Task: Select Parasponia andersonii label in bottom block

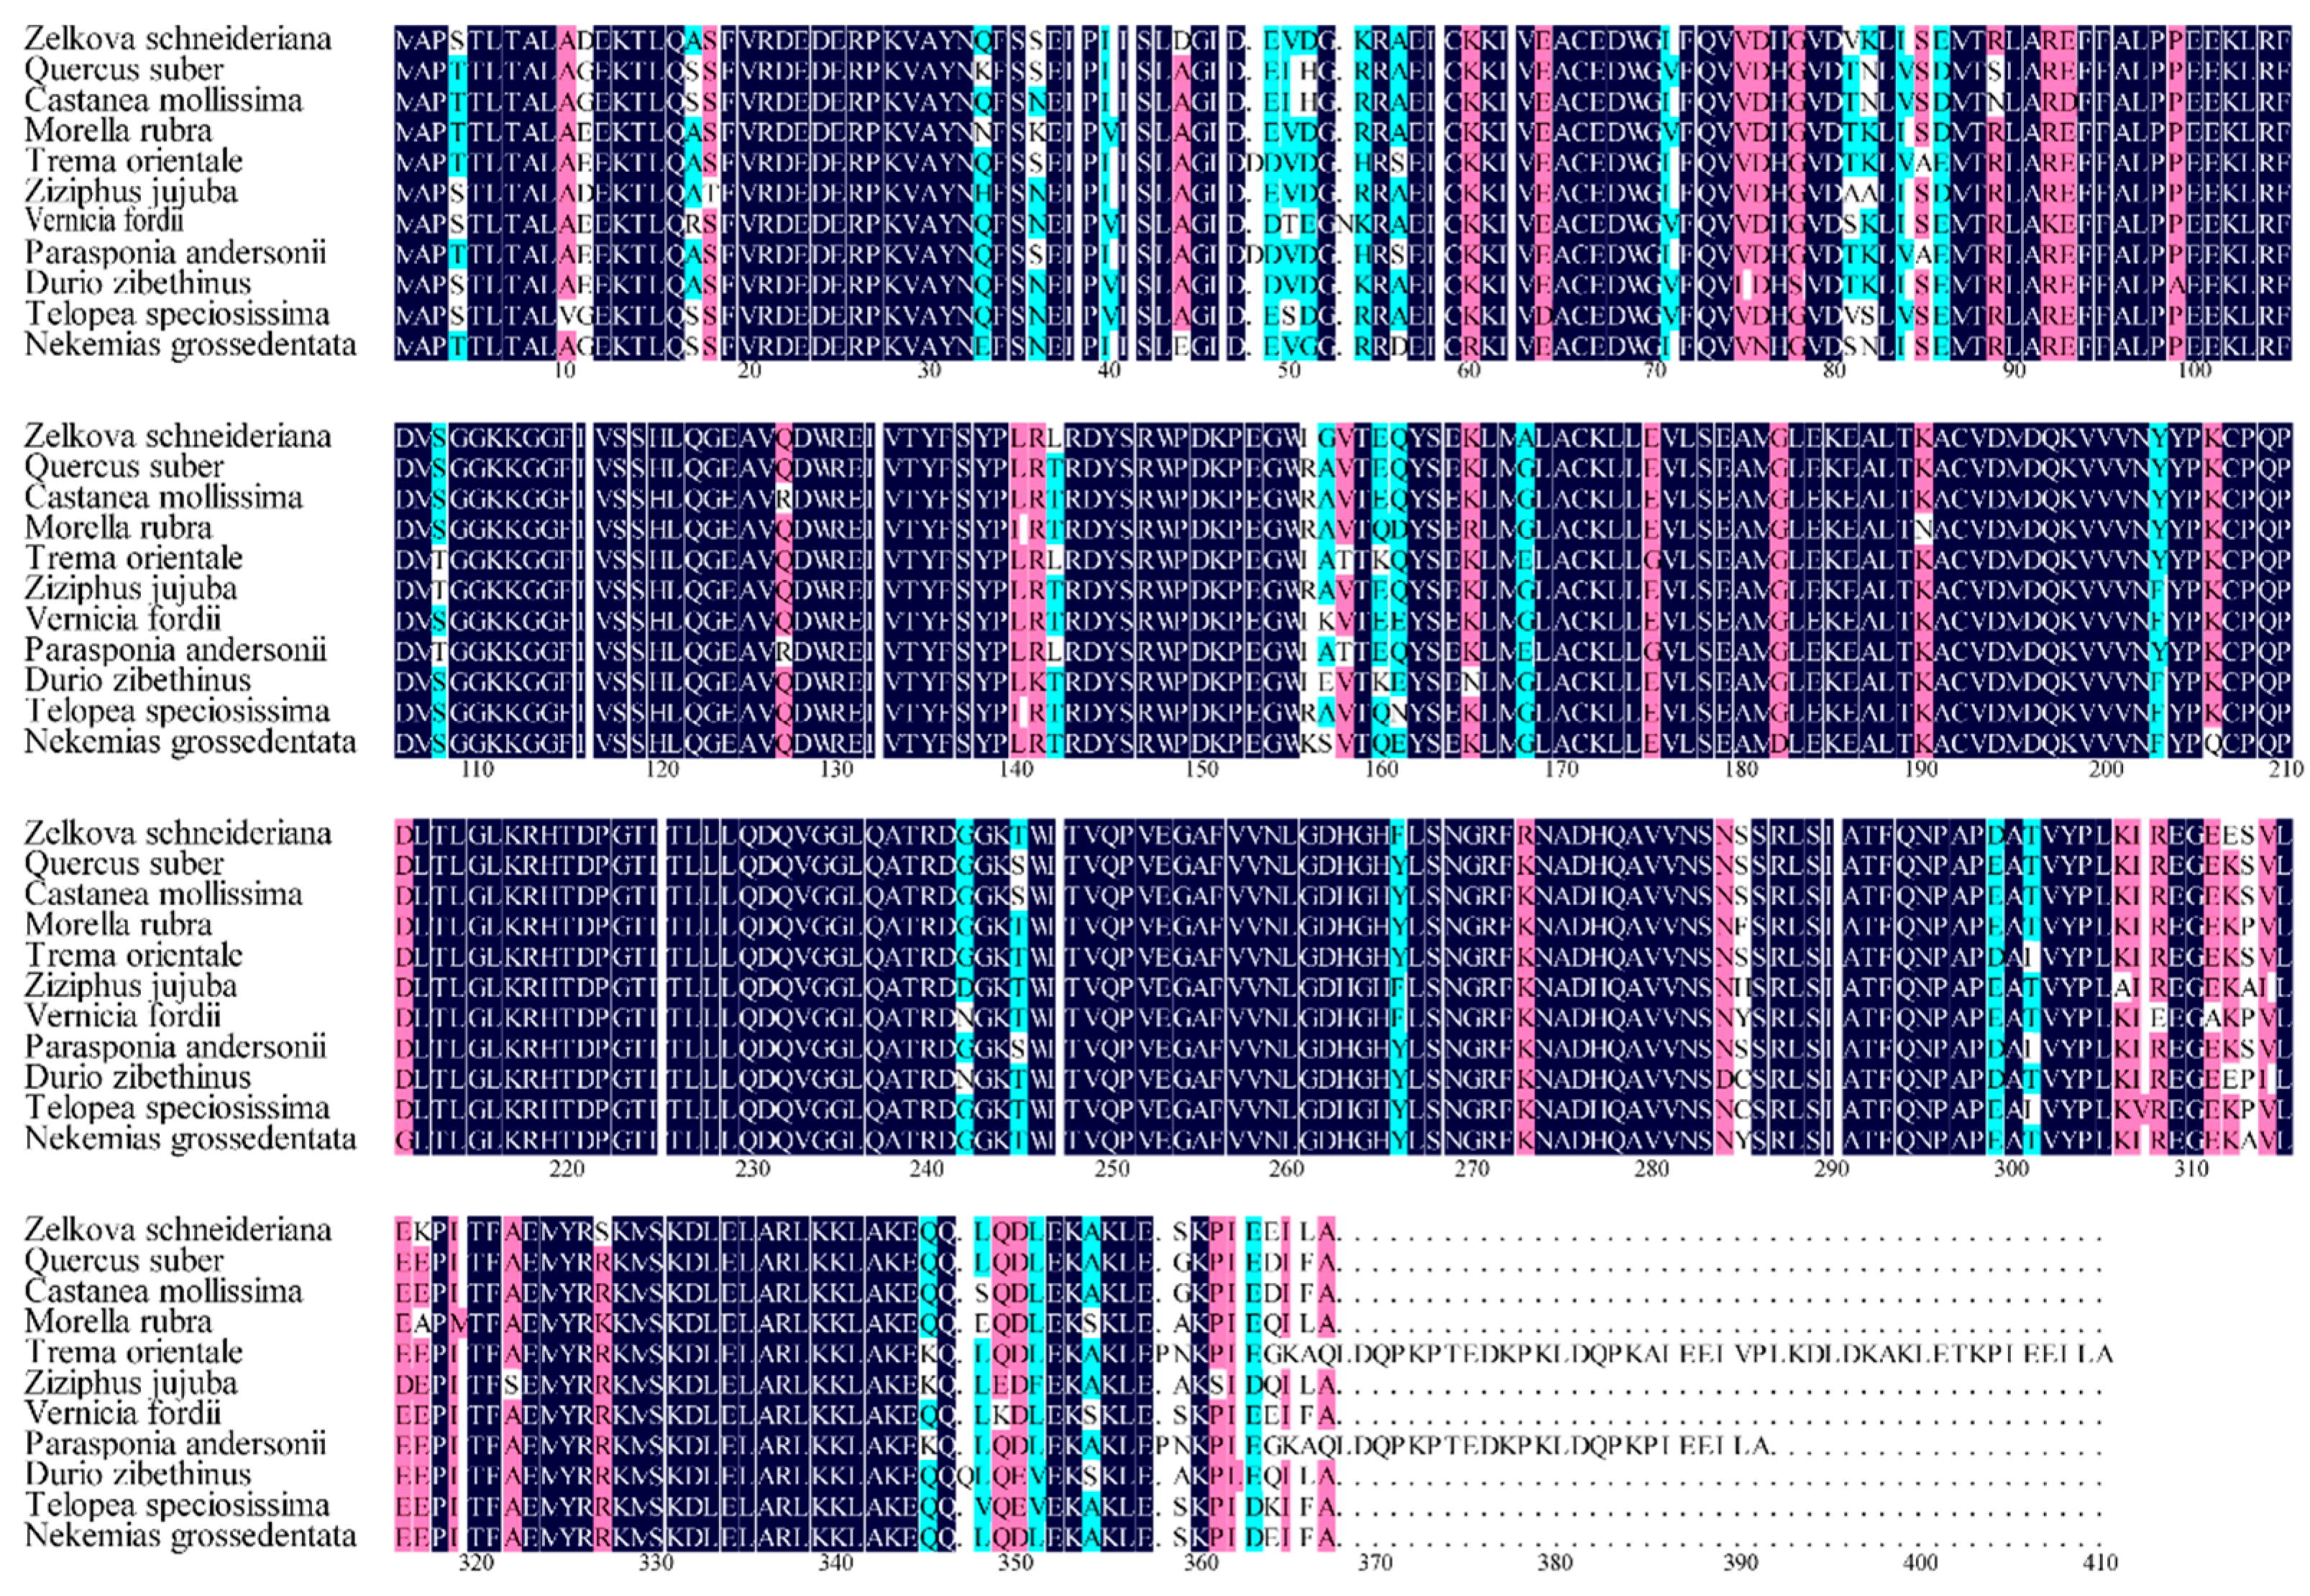Action: [x=175, y=1444]
